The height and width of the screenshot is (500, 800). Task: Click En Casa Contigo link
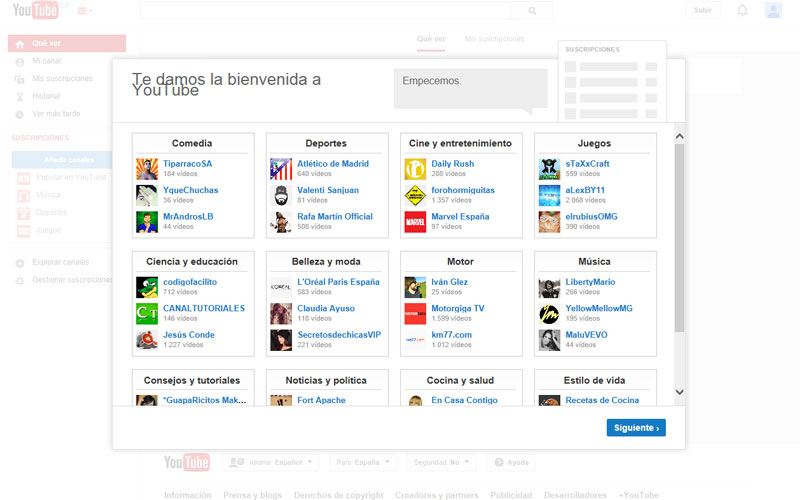pyautogui.click(x=464, y=401)
